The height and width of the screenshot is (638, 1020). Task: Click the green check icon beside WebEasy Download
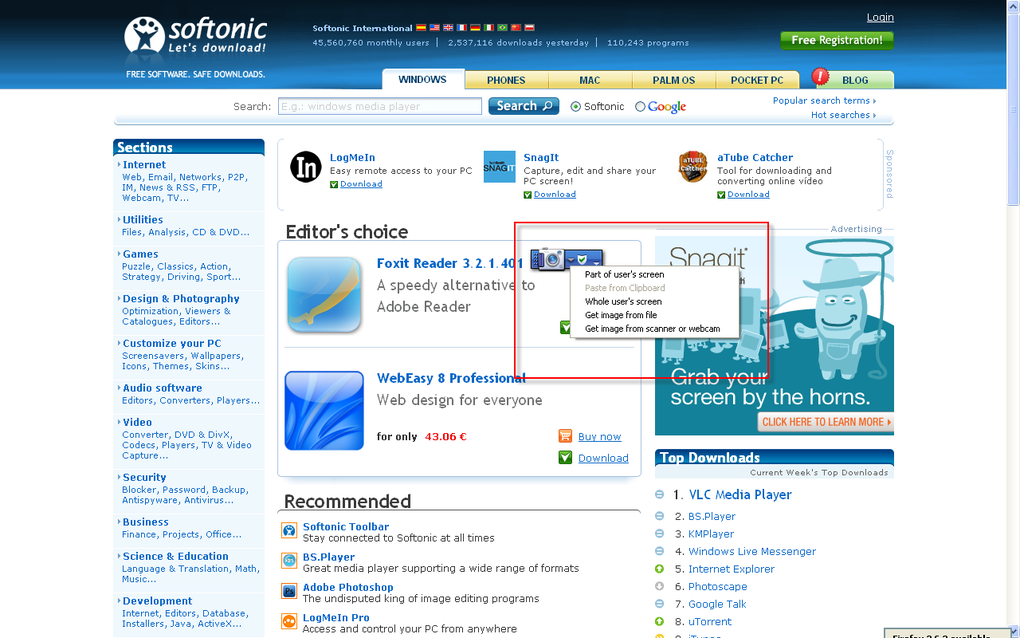coord(565,458)
